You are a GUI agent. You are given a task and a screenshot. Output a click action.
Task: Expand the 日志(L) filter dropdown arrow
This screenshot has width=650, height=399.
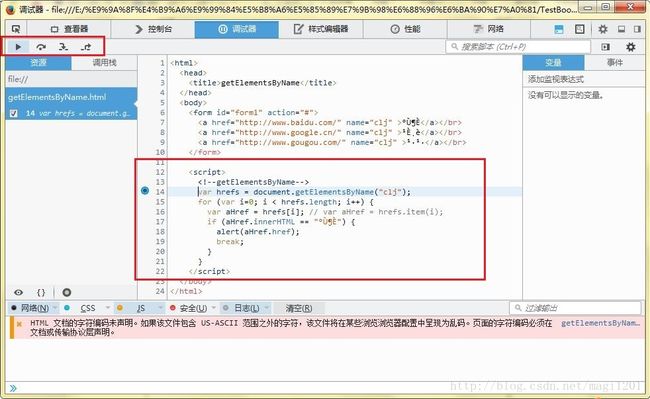[x=267, y=308]
